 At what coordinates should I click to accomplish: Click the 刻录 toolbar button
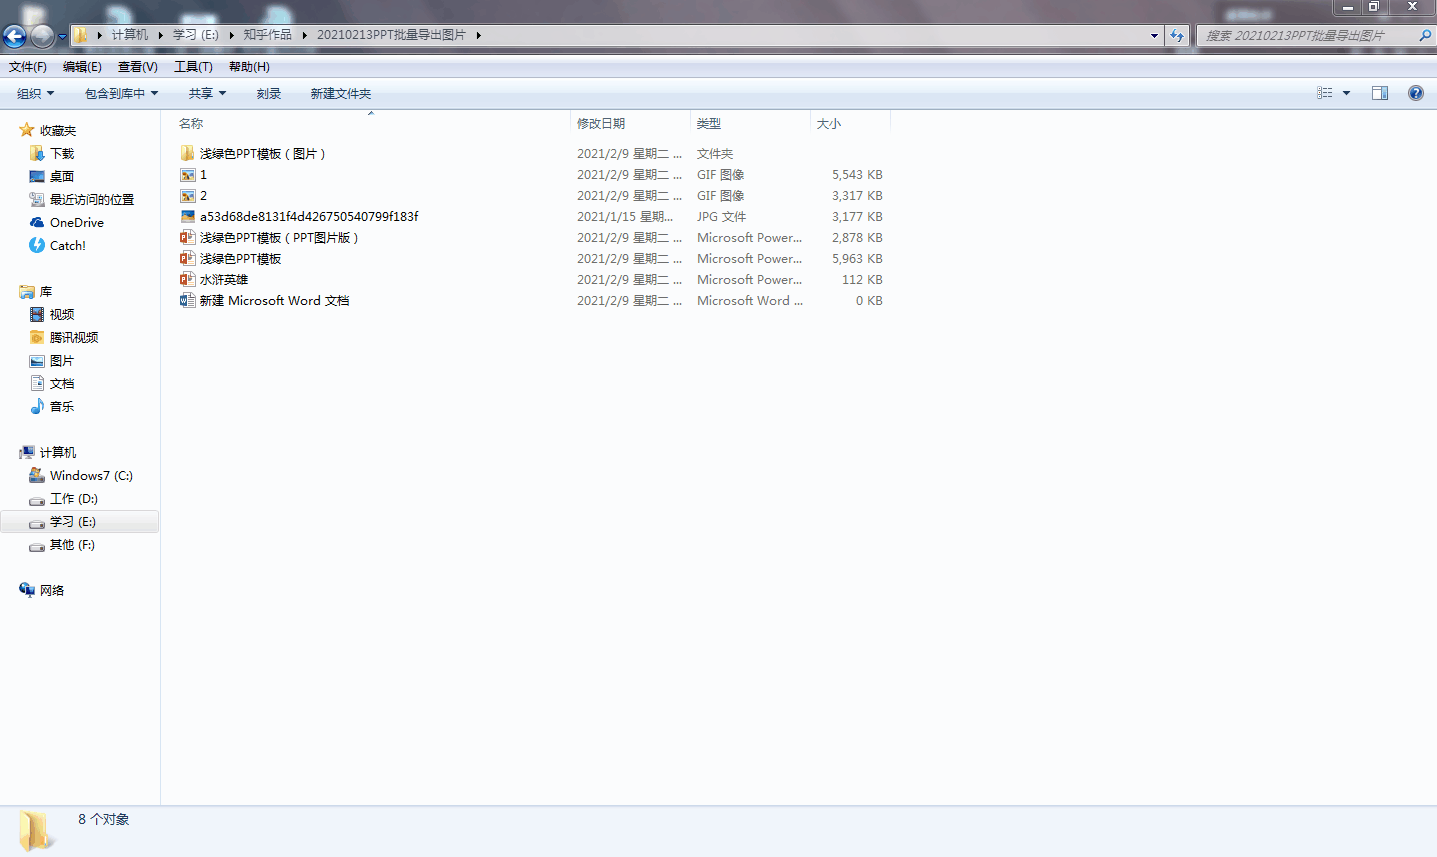[x=268, y=94]
